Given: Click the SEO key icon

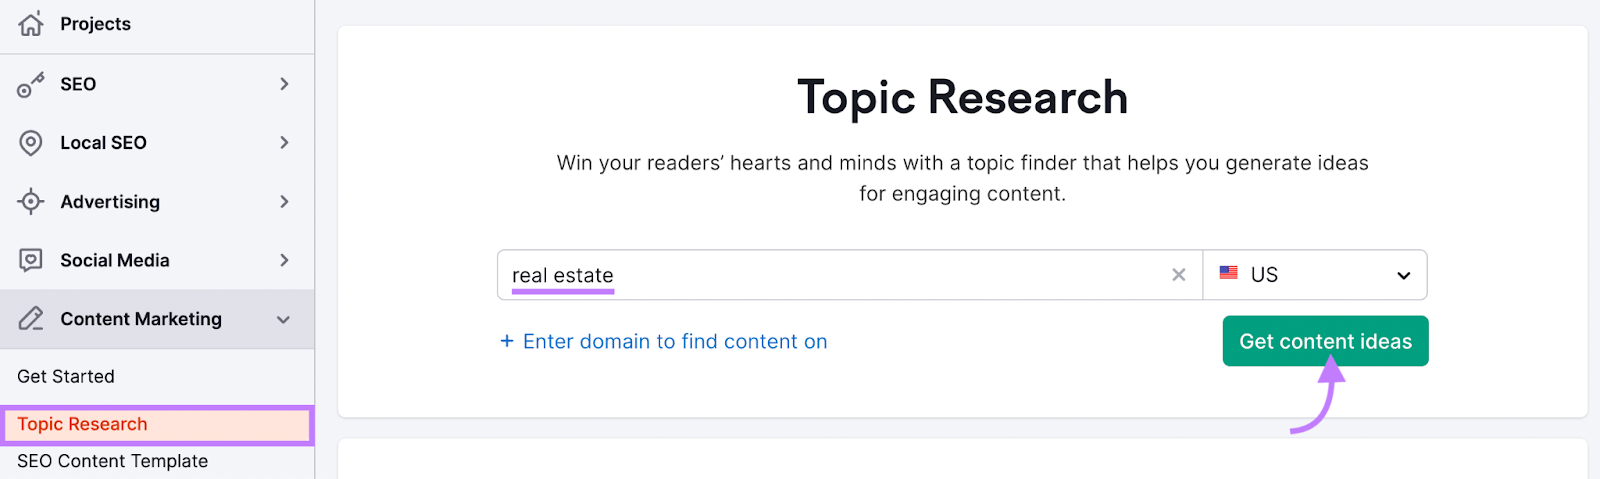Looking at the screenshot, I should click(x=31, y=85).
